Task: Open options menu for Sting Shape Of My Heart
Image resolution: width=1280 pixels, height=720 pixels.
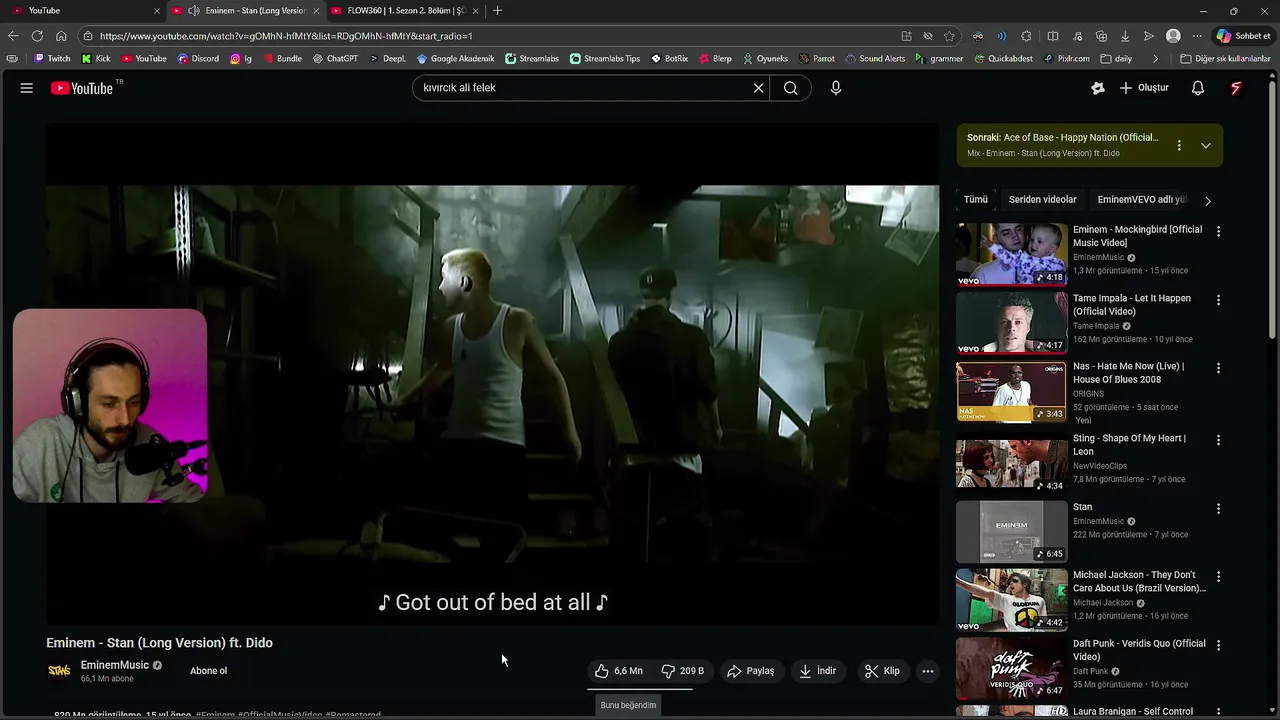Action: click(1218, 440)
